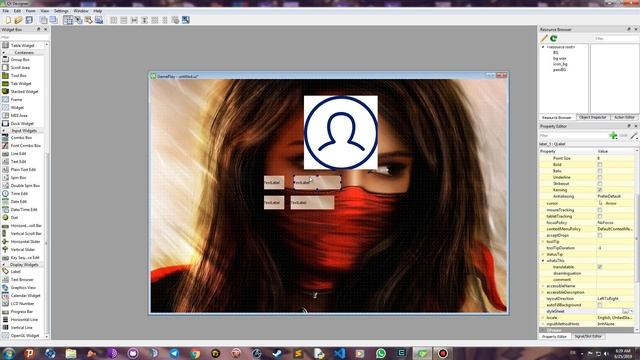Collapse the Containers category in Widget Box
The width and height of the screenshot is (640, 360).
point(4,53)
